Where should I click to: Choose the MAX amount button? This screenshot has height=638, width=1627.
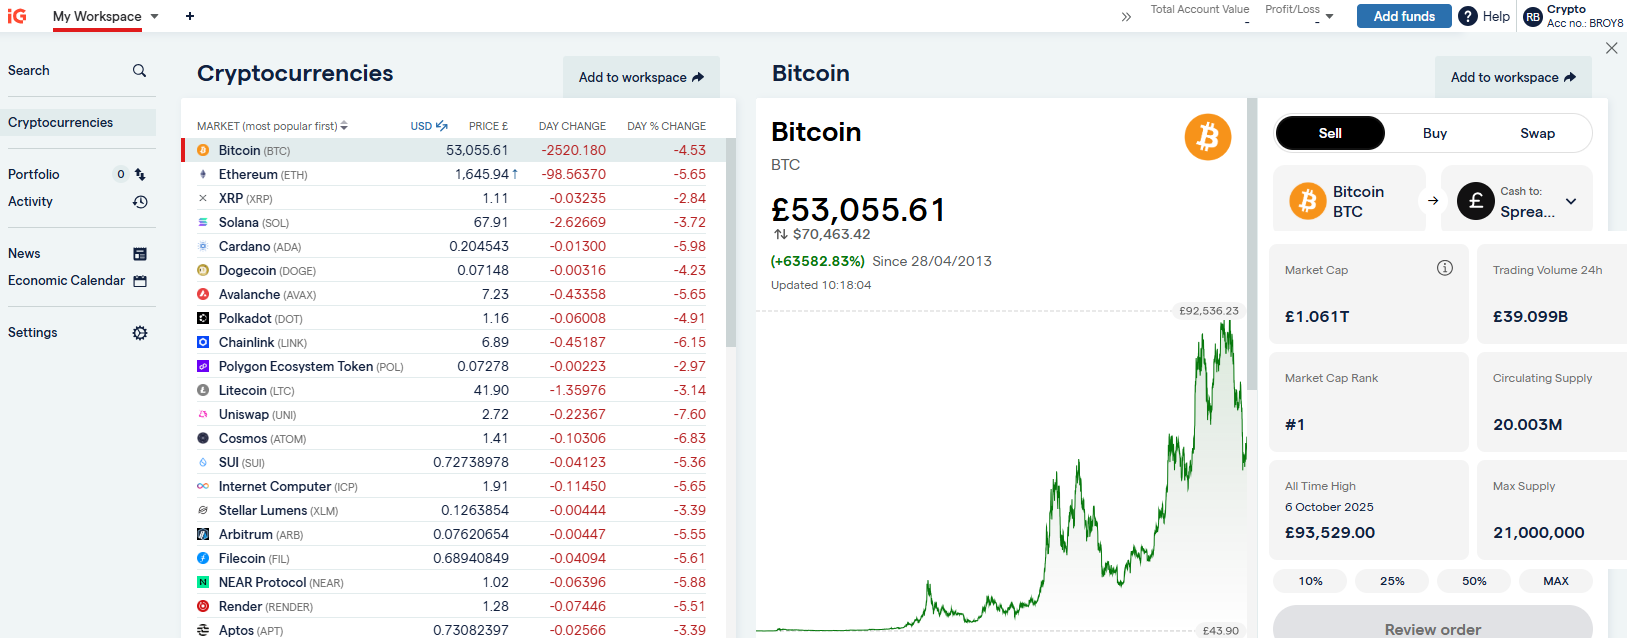tap(1556, 581)
